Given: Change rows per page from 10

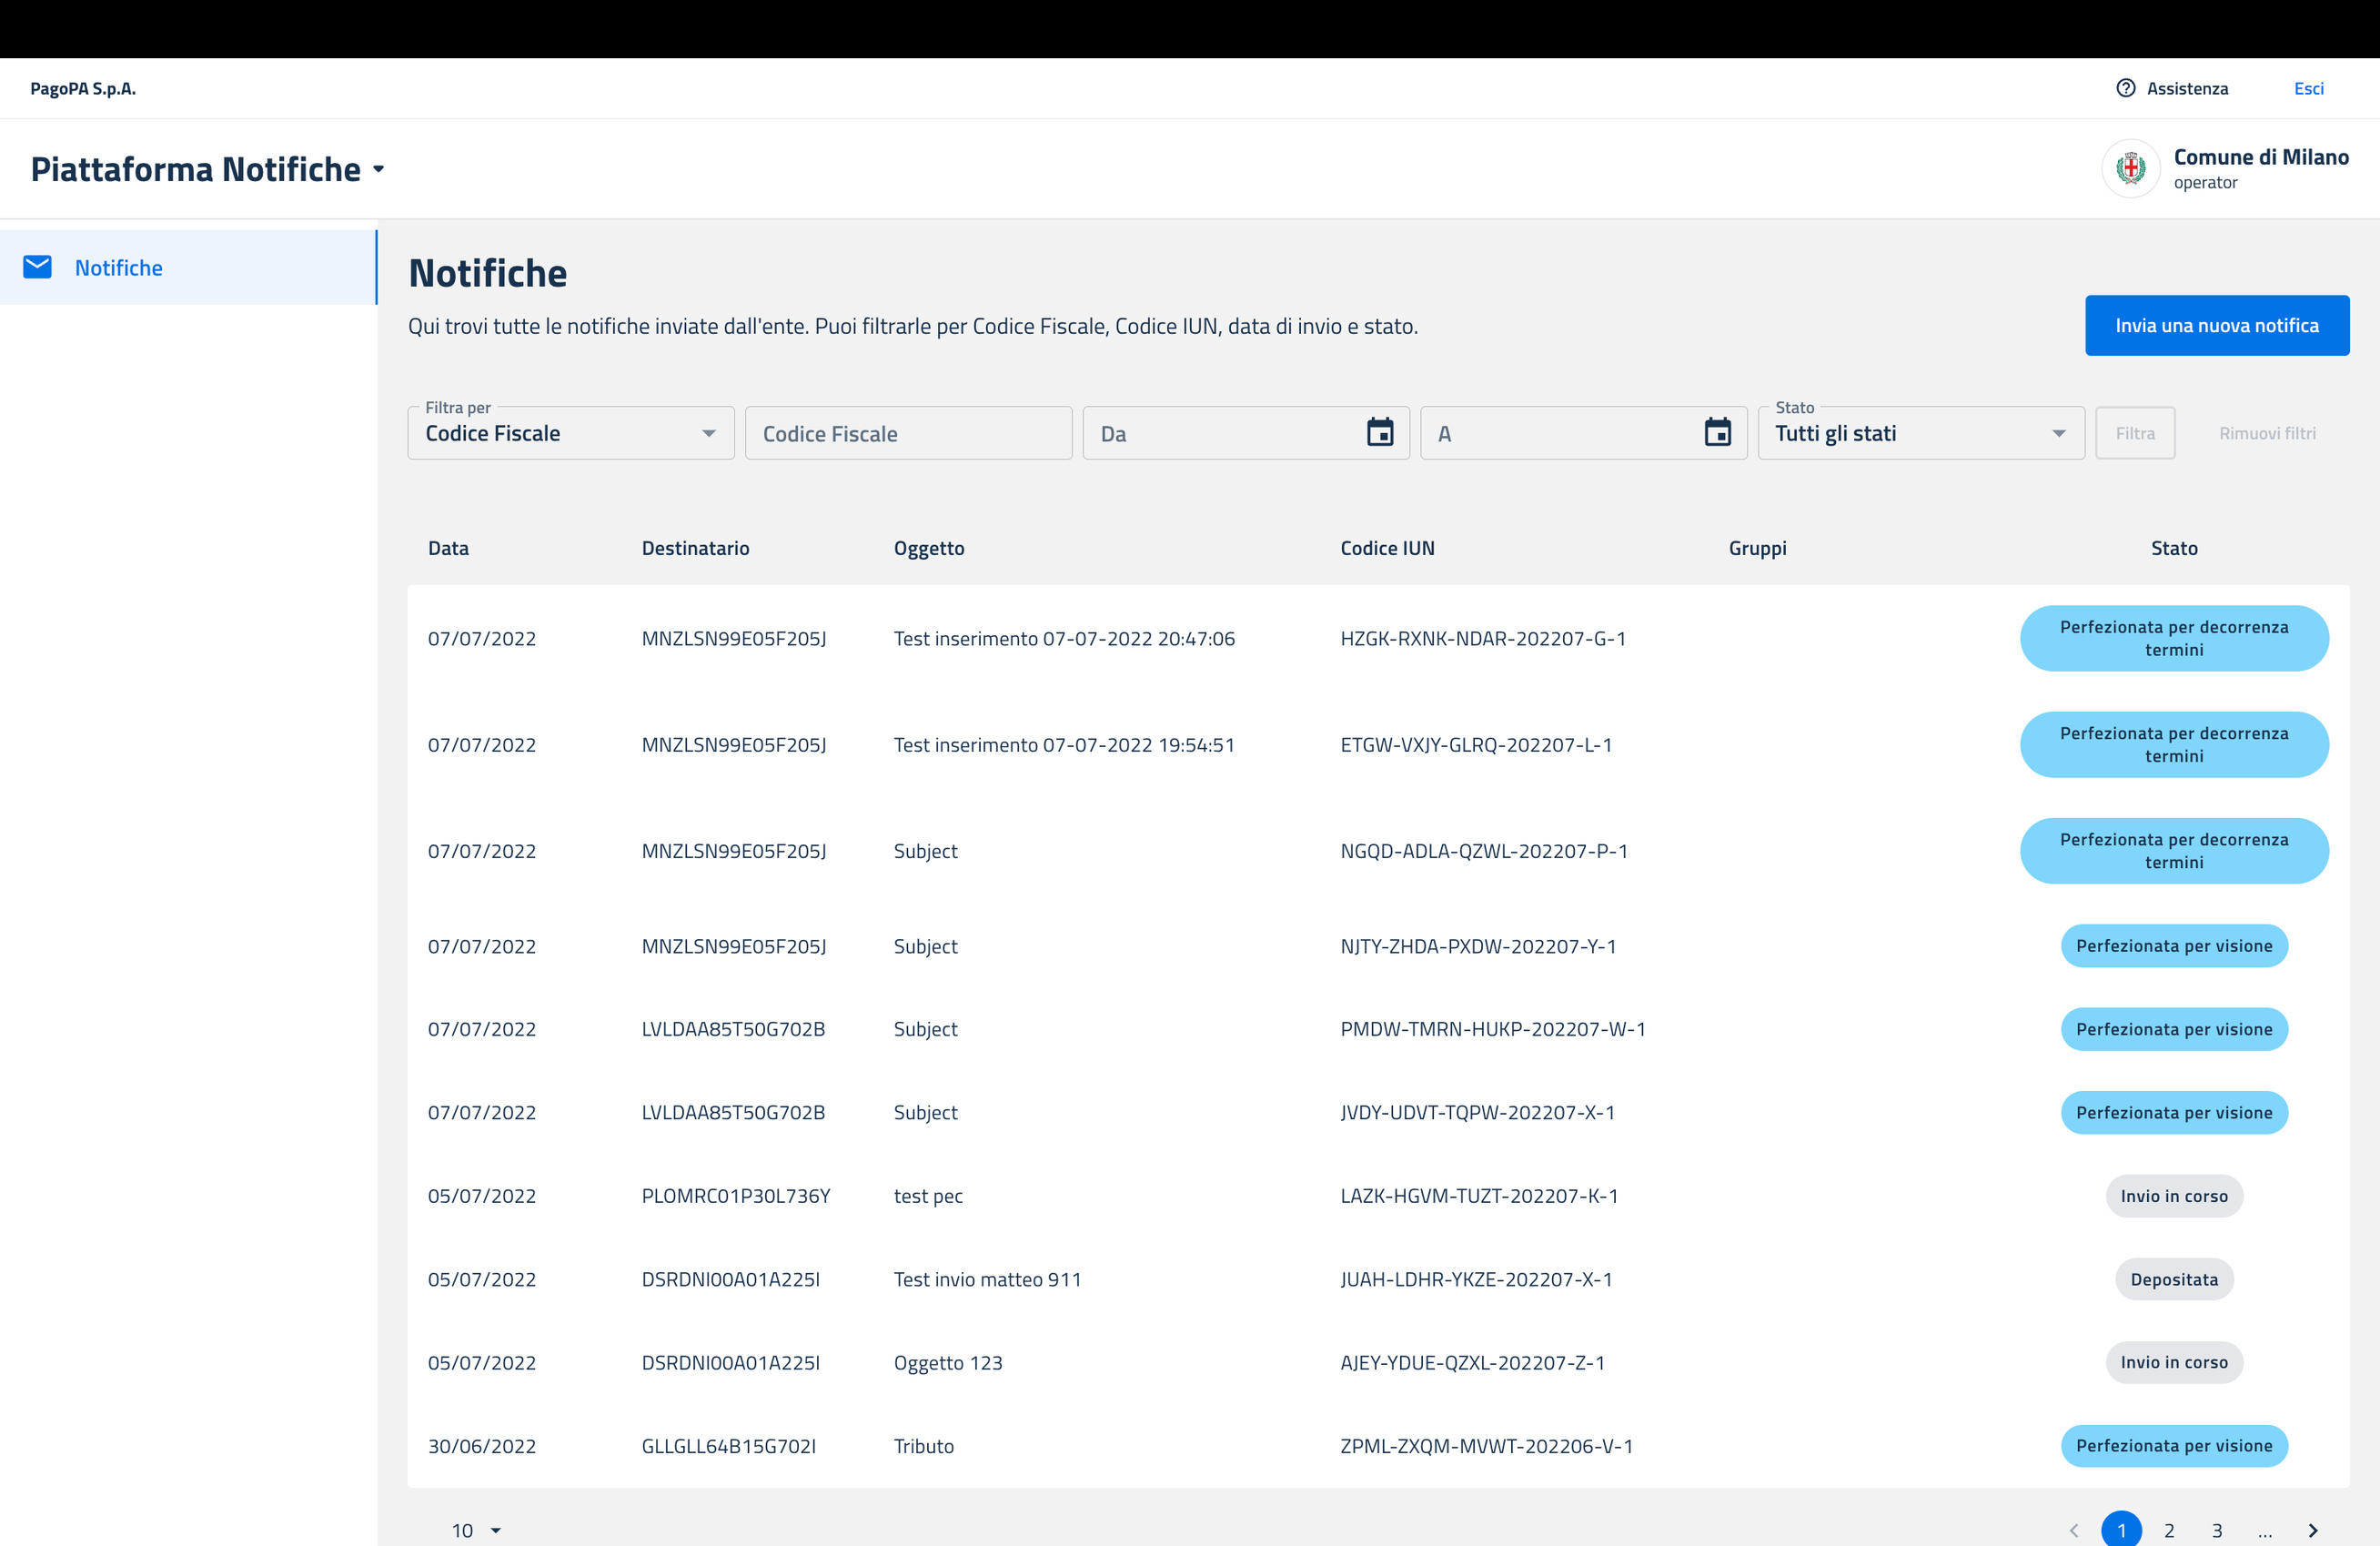Looking at the screenshot, I should 476,1530.
